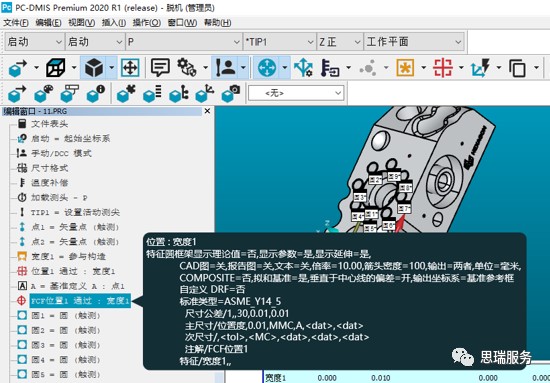Click the cube with info badge icon
This screenshot has width=550, height=383.
tap(96, 93)
